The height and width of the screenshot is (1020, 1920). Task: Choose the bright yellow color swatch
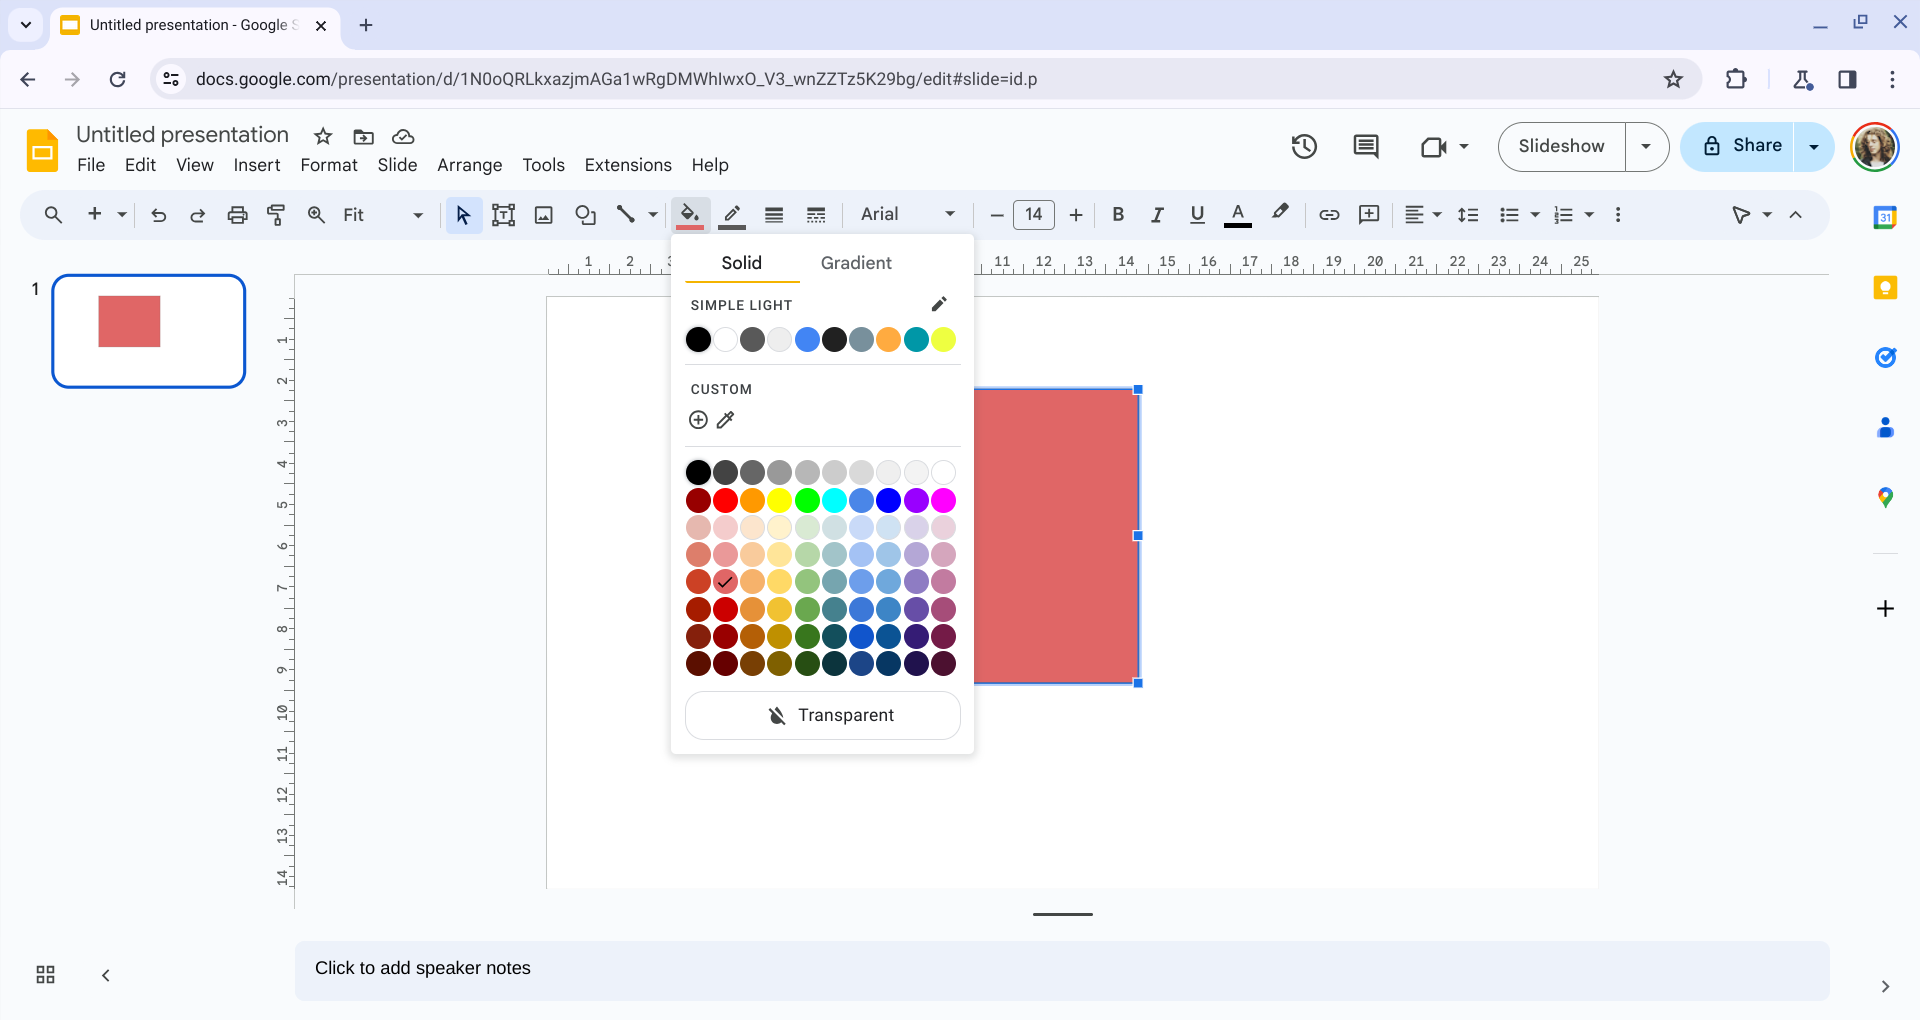point(780,500)
